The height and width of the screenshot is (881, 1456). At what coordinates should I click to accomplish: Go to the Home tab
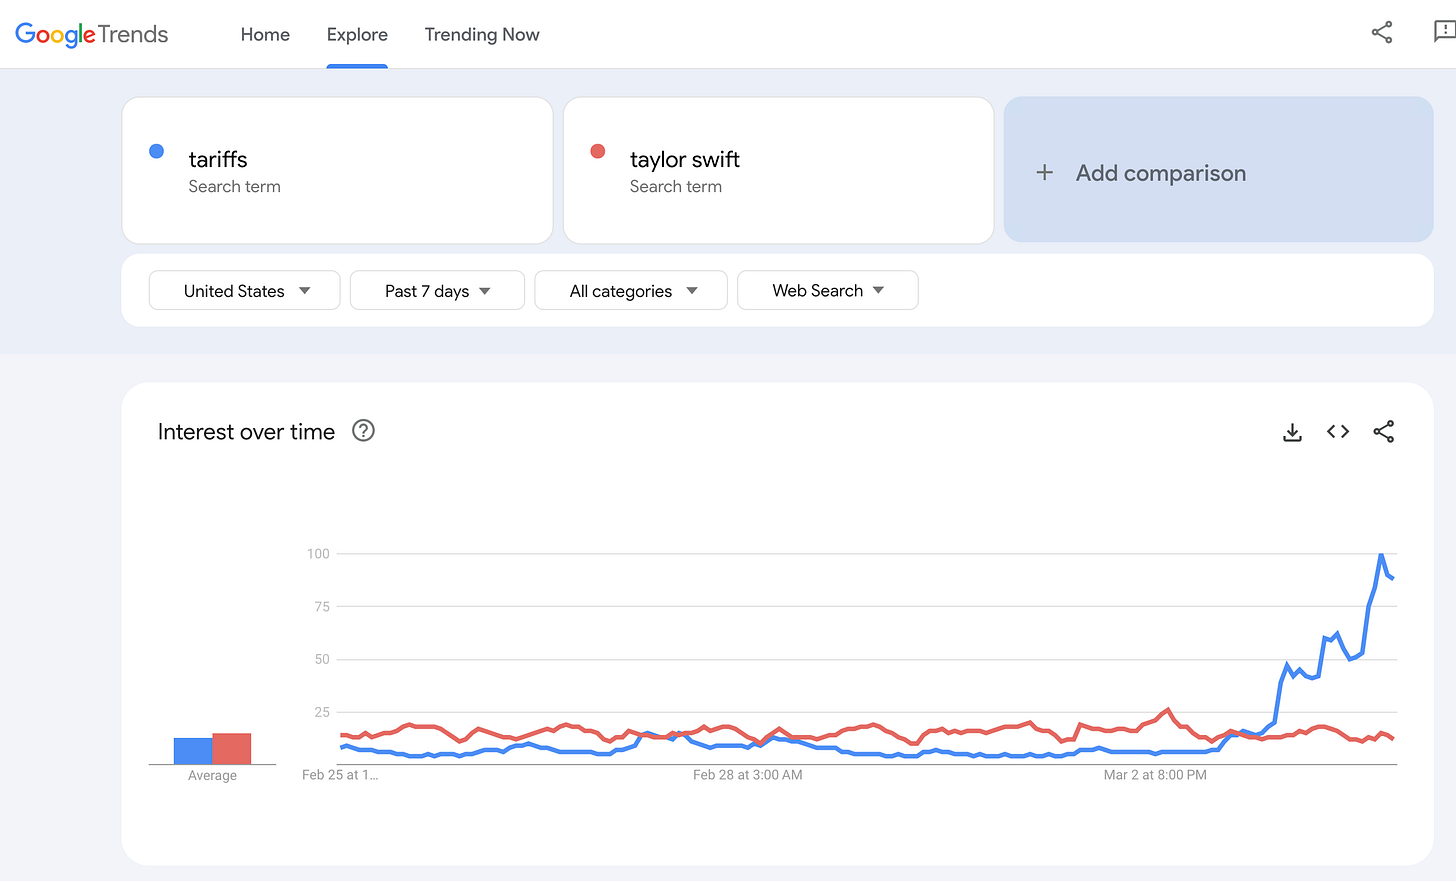point(265,34)
